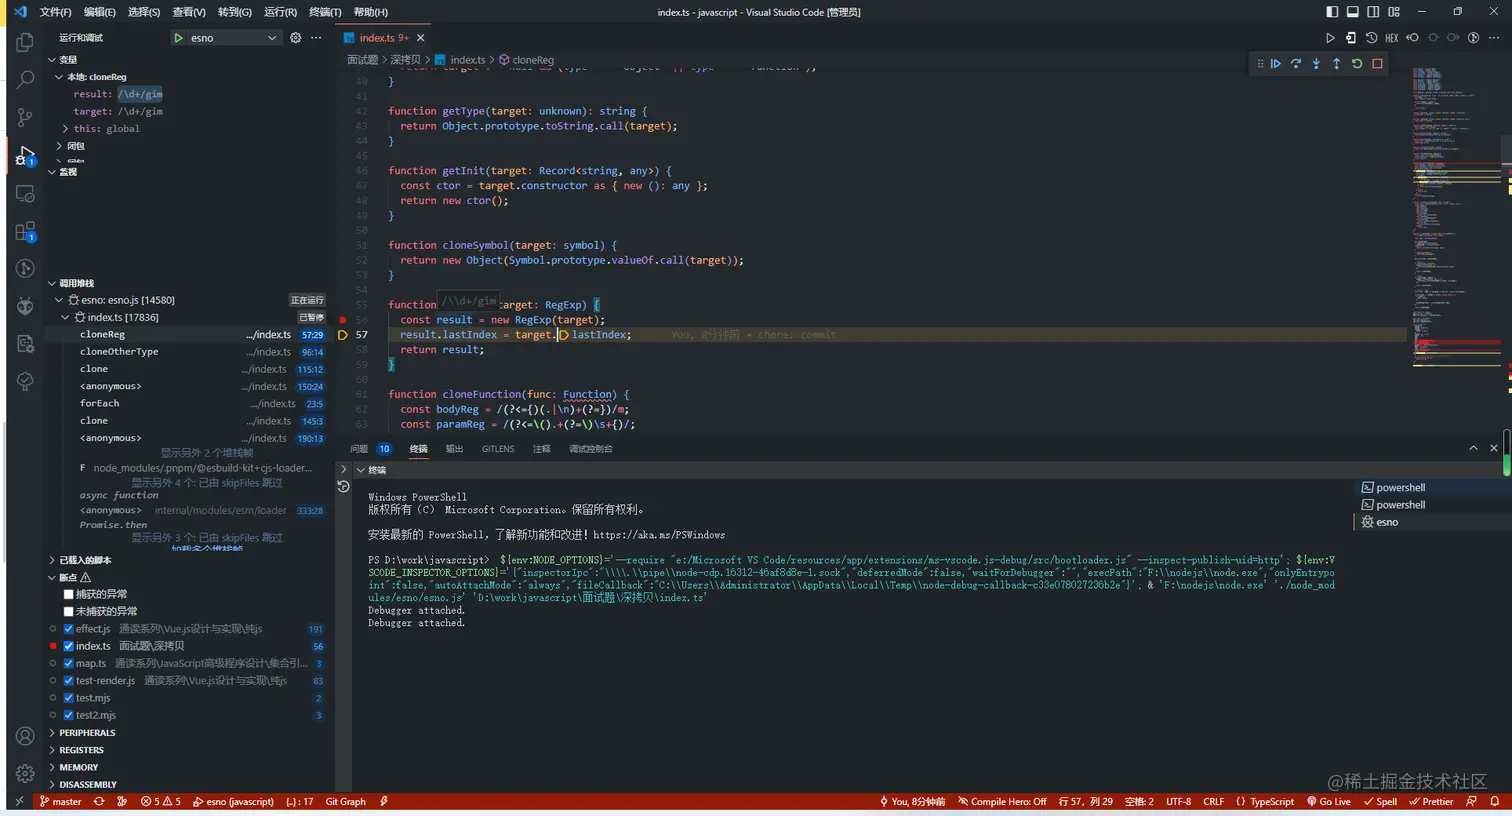Run file using editor title play icon
Viewport: 1512px width, 816px height.
point(1330,38)
